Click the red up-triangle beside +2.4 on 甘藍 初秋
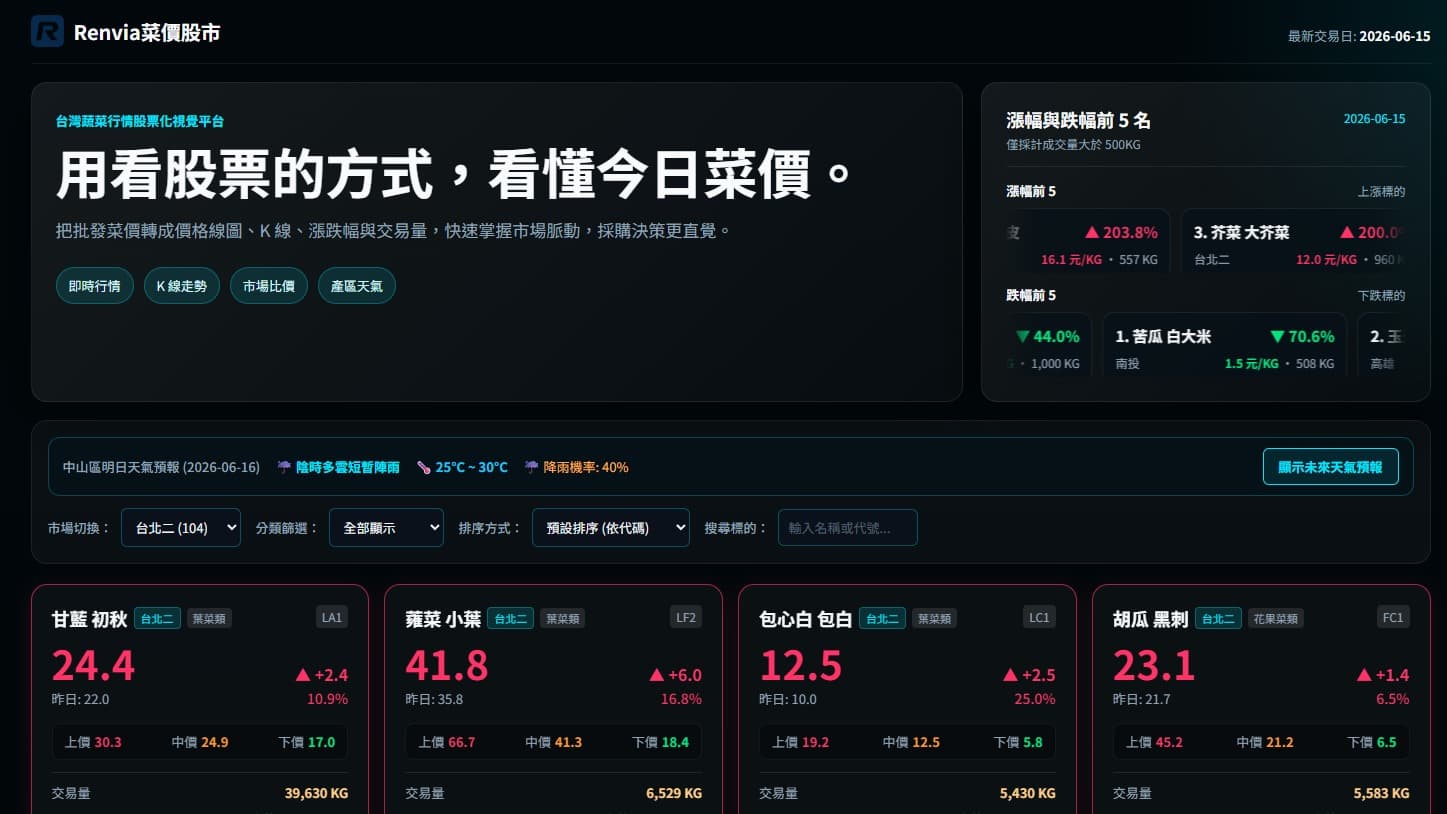 [303, 675]
